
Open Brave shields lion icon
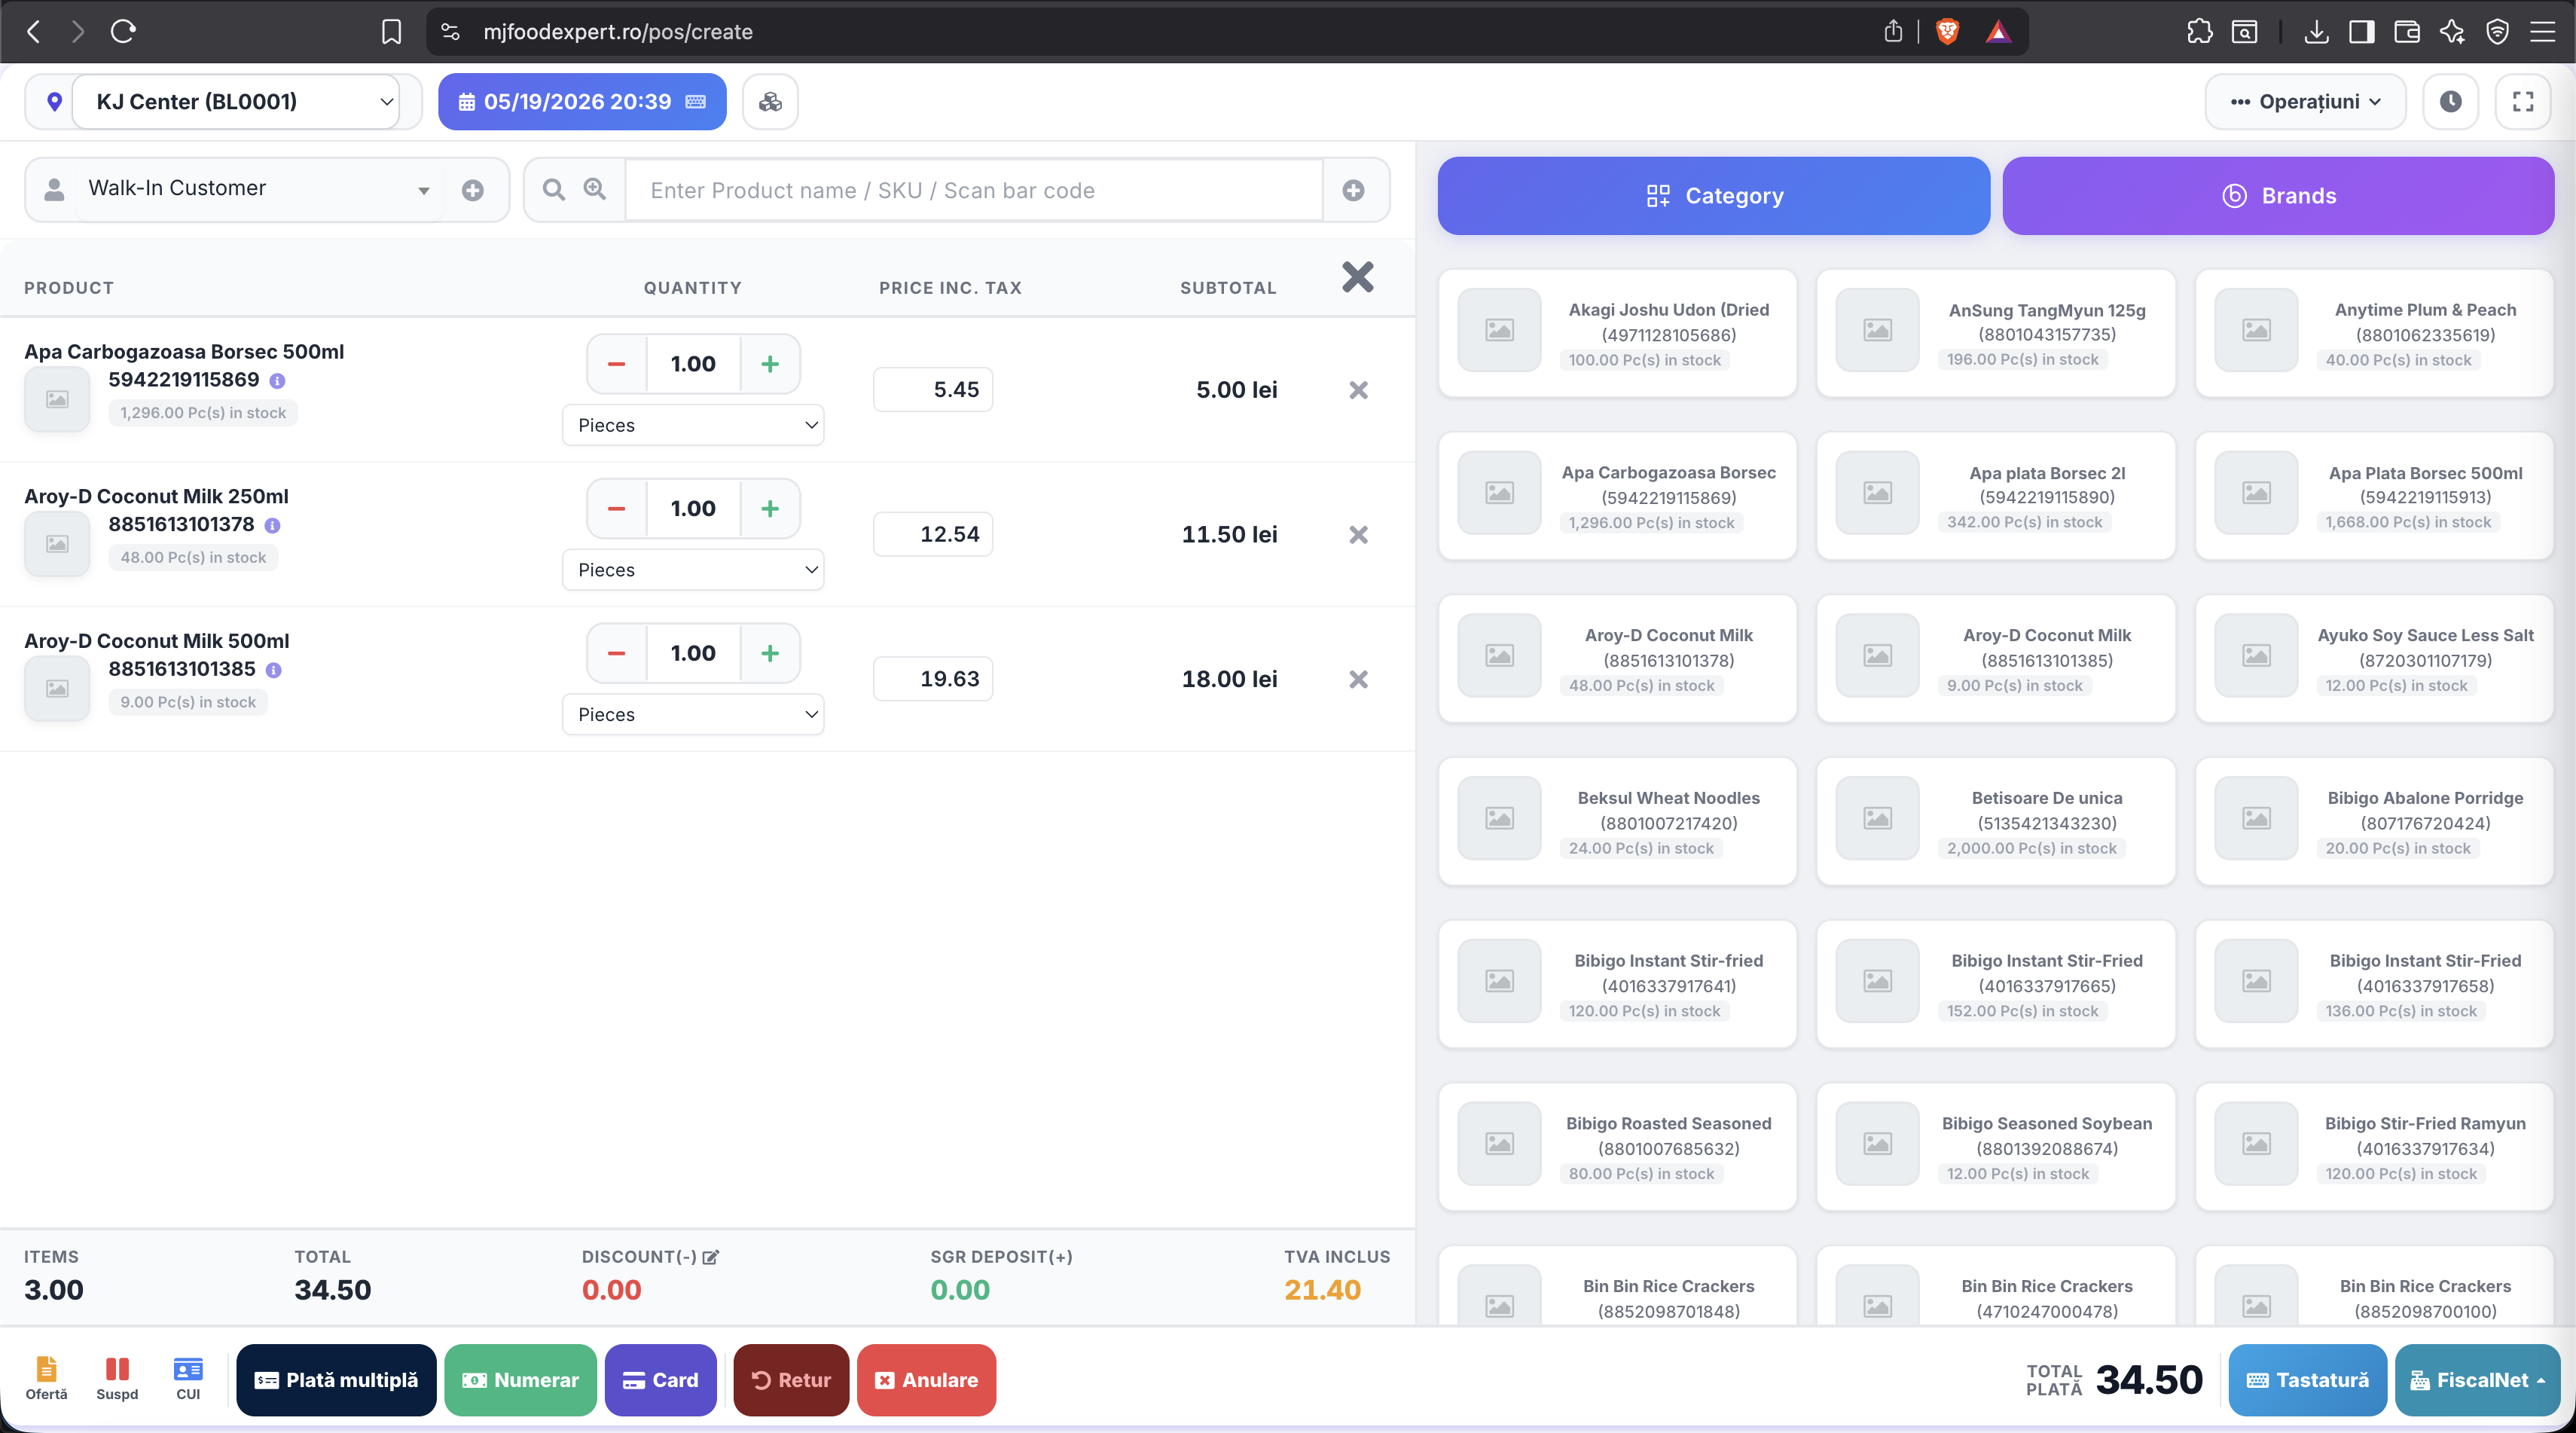coord(1946,32)
